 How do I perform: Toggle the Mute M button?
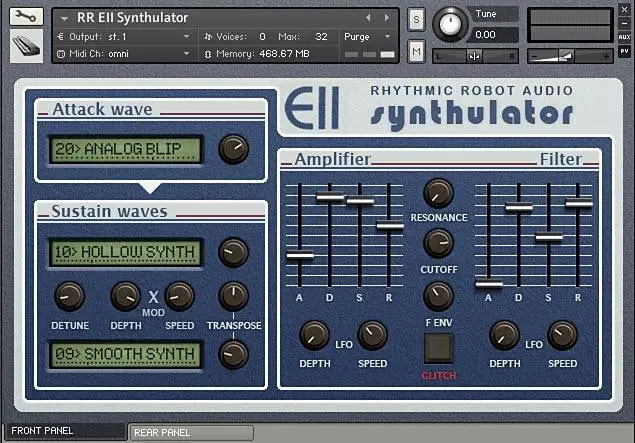pos(416,51)
